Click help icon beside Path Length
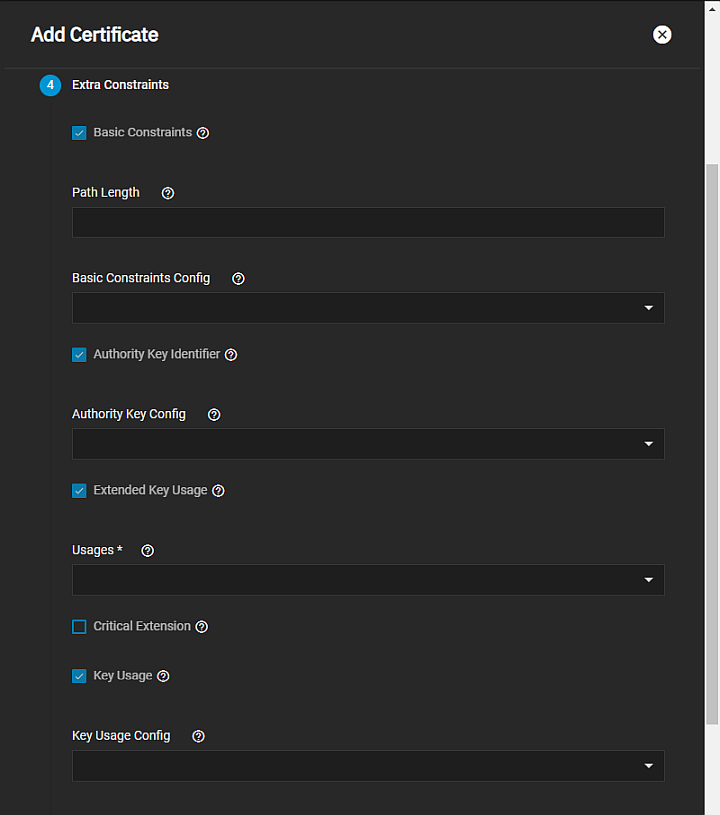 pyautogui.click(x=168, y=193)
